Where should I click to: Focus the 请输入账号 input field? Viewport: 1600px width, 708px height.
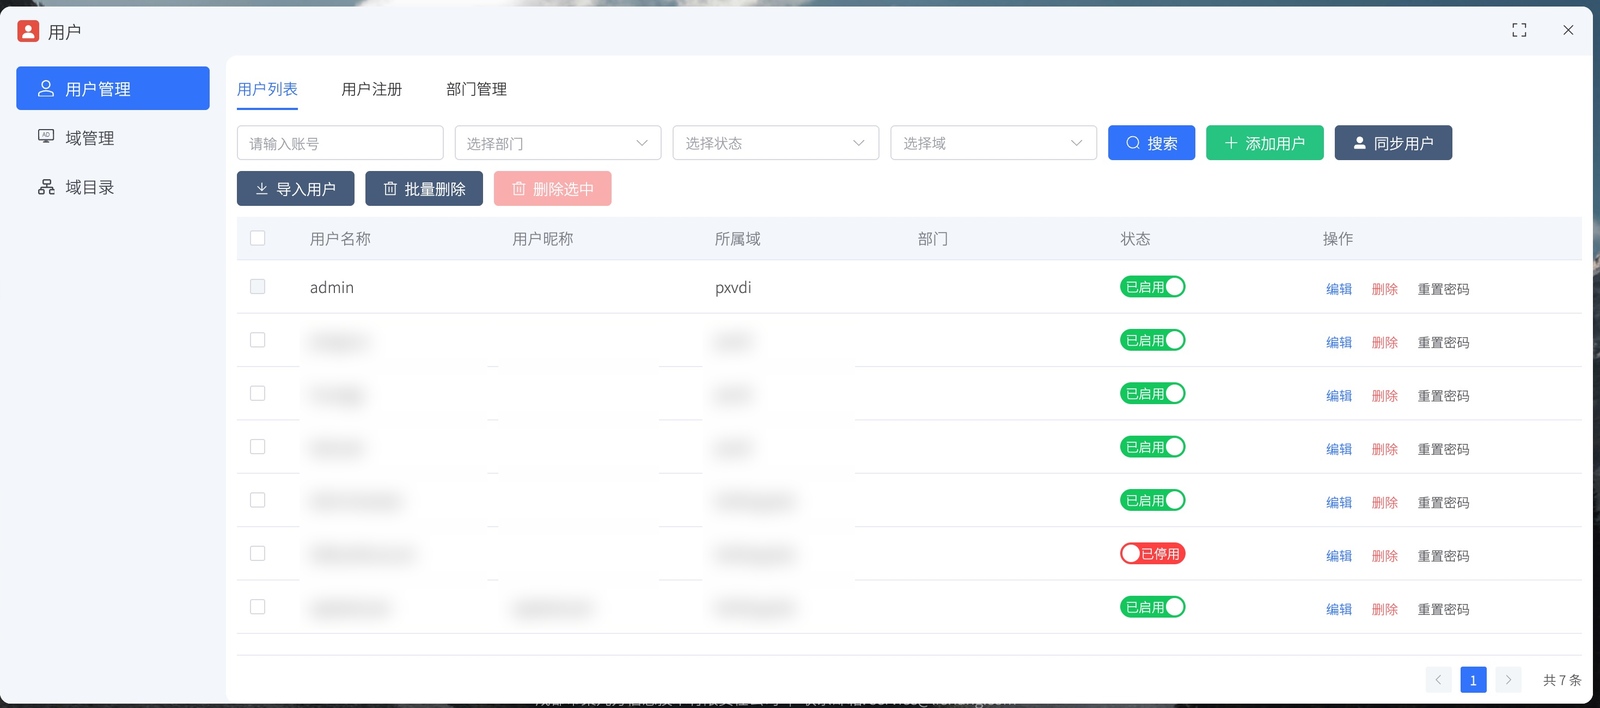(340, 143)
